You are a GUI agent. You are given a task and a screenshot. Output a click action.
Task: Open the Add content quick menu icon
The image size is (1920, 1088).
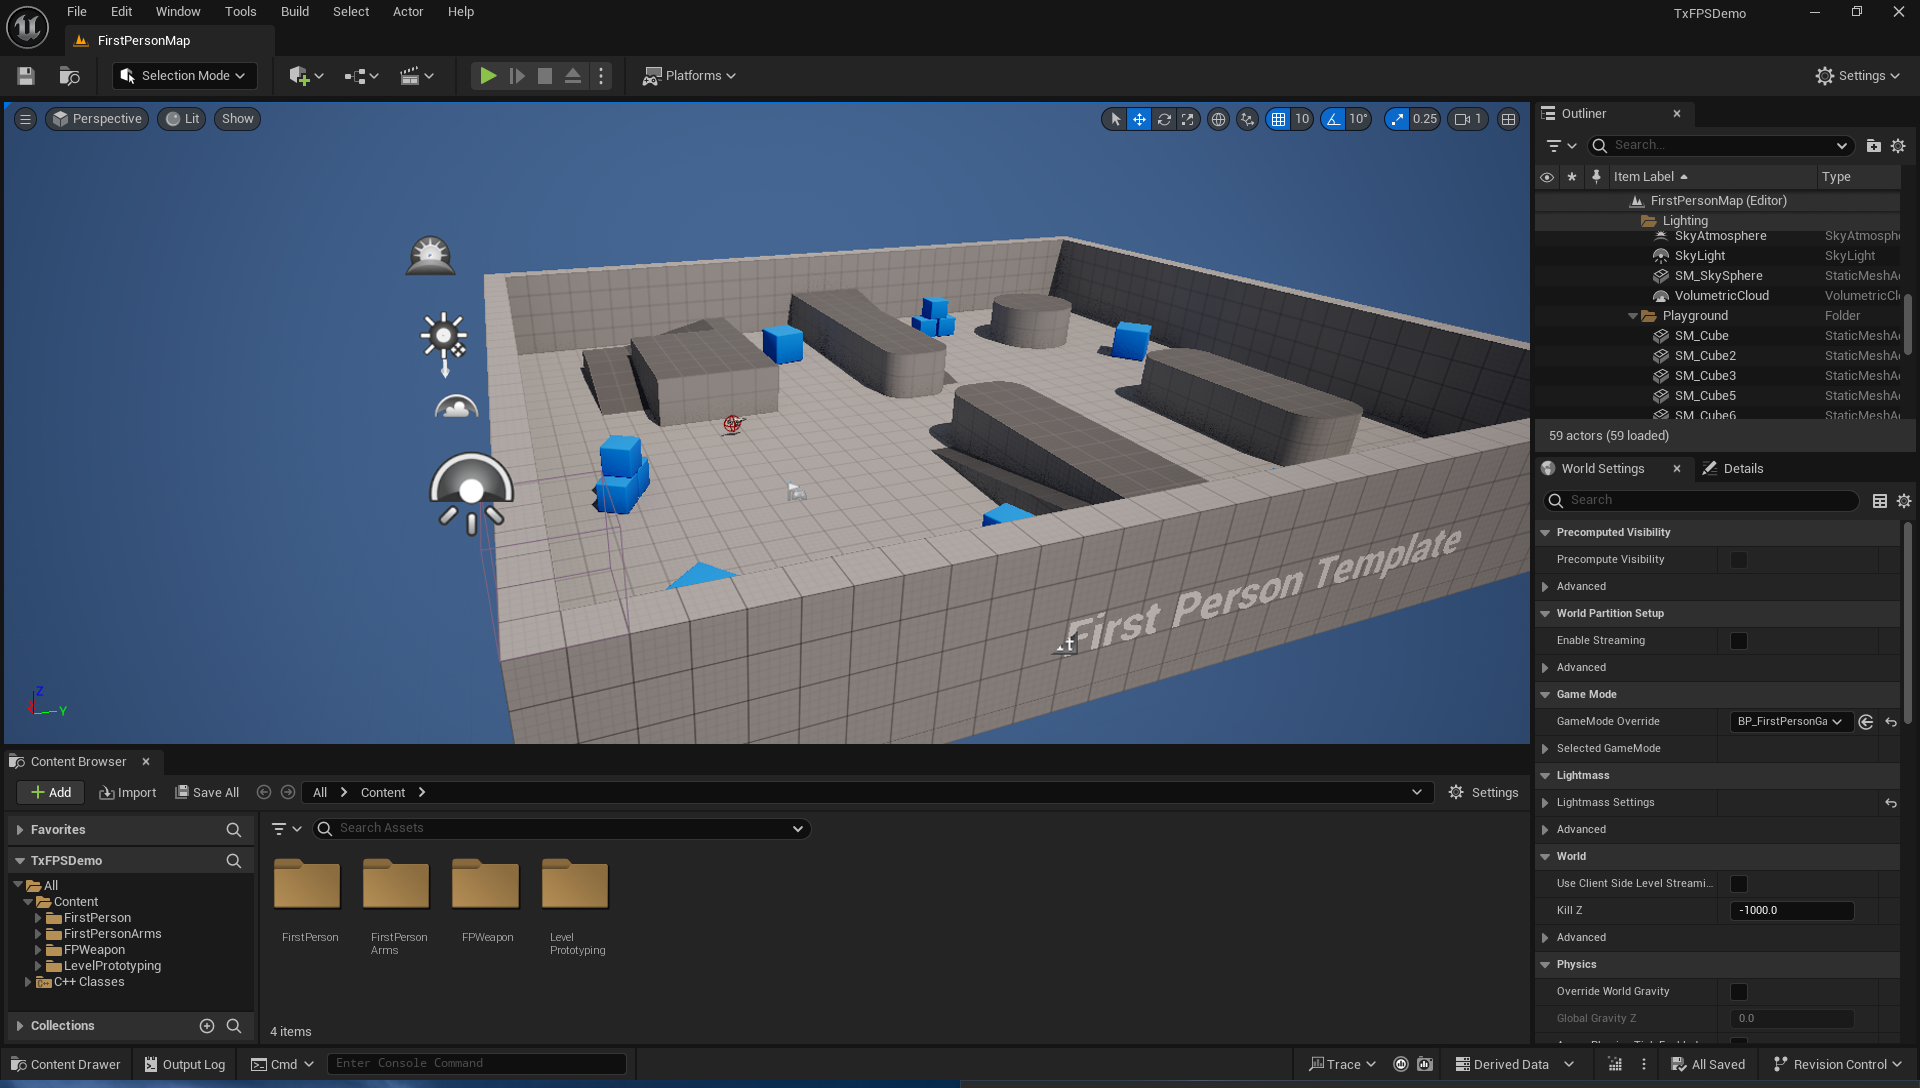coord(306,76)
